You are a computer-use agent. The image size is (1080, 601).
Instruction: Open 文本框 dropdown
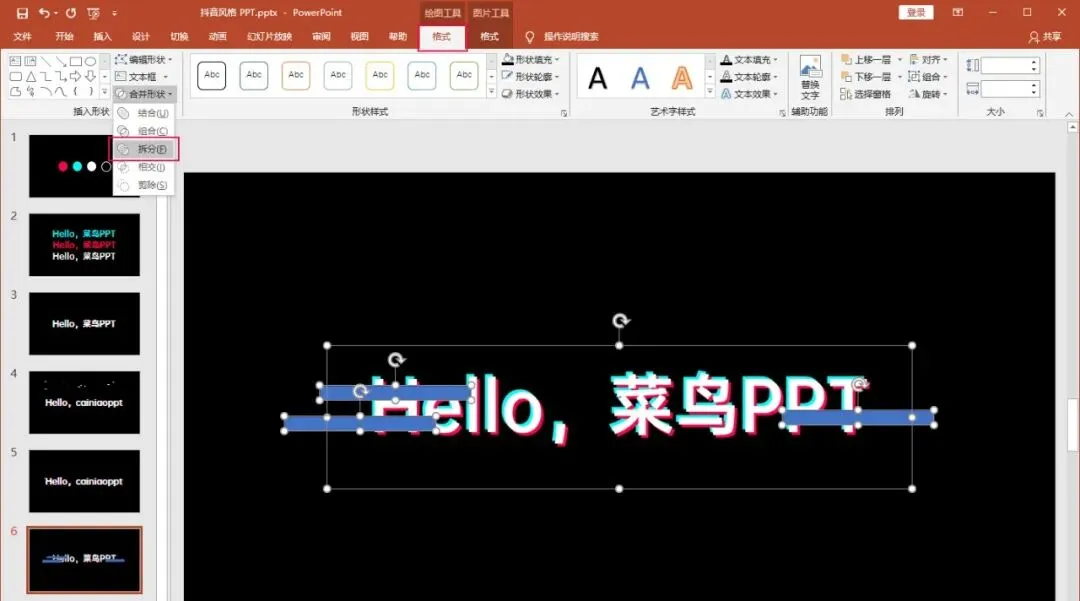point(141,76)
